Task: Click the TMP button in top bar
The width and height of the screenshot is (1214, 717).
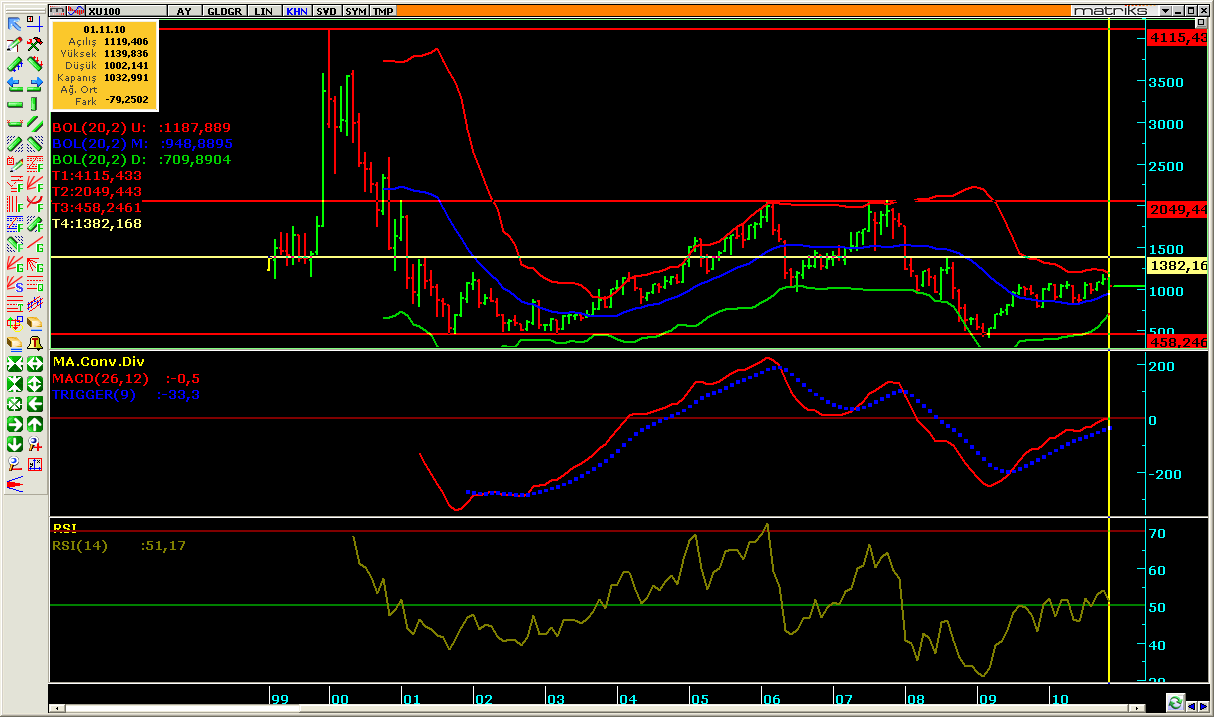Action: 382,11
